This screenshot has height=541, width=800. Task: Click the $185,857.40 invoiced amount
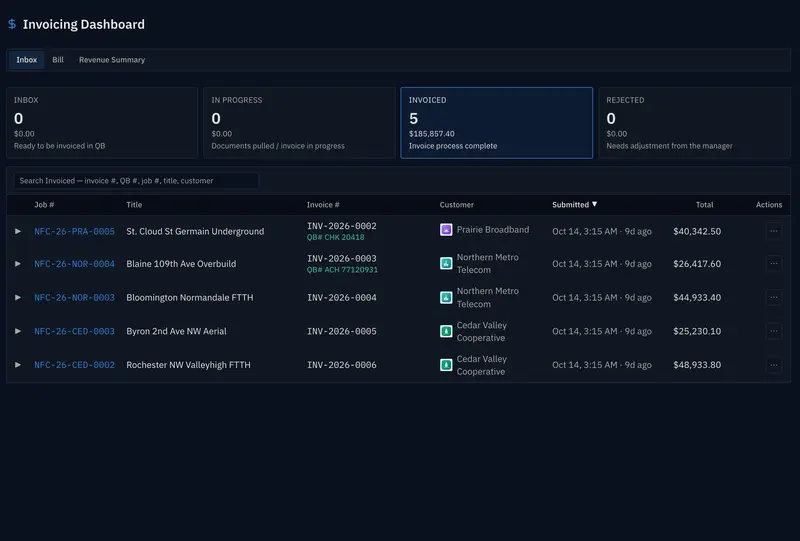point(432,134)
